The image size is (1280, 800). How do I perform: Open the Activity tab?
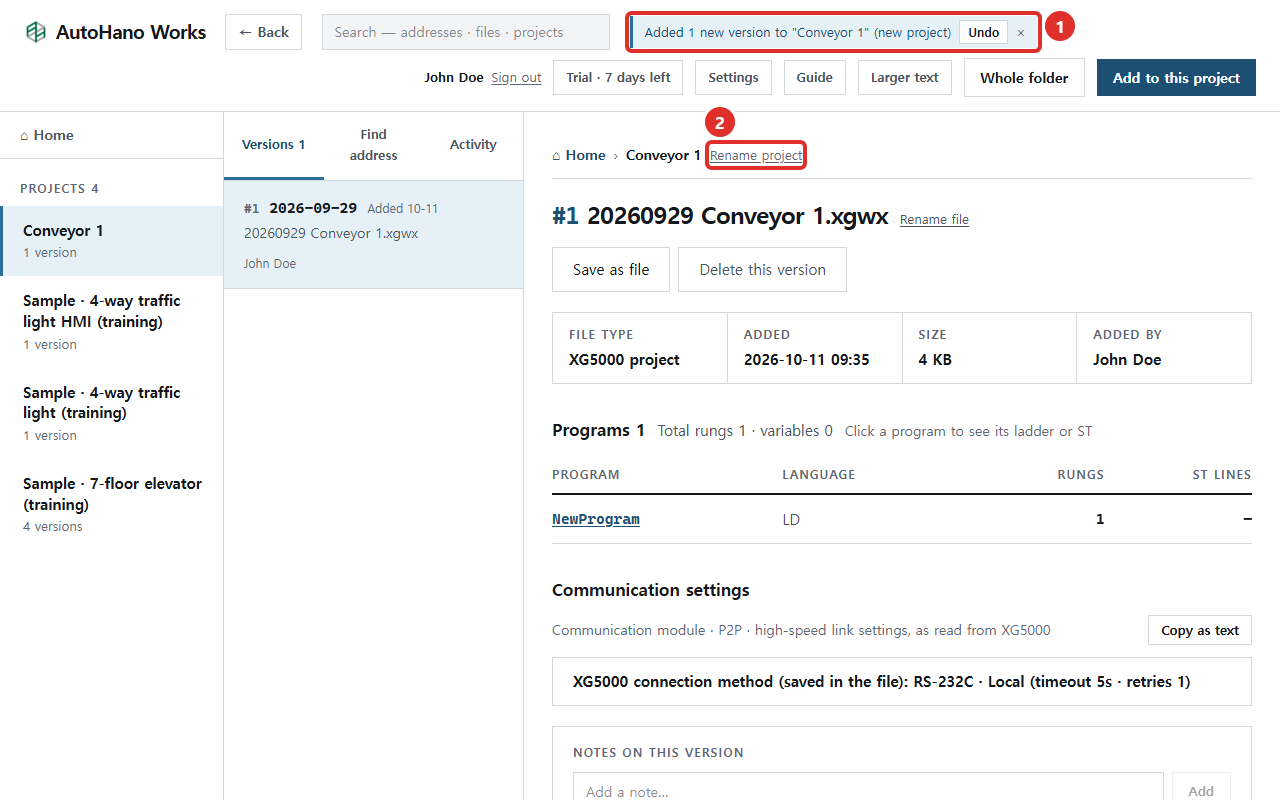[x=473, y=145]
